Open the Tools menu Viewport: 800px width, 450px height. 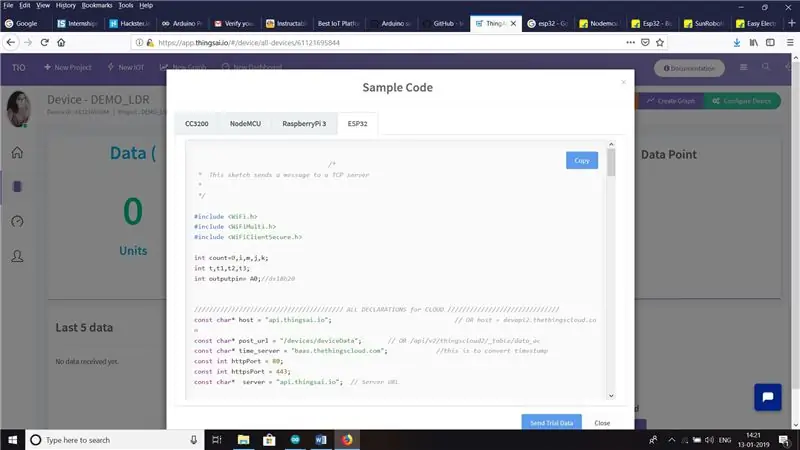pyautogui.click(x=126, y=5)
